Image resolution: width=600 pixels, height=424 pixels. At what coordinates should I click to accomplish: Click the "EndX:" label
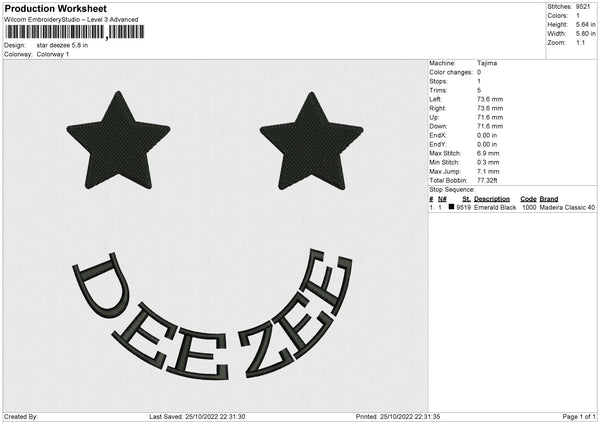click(438, 135)
